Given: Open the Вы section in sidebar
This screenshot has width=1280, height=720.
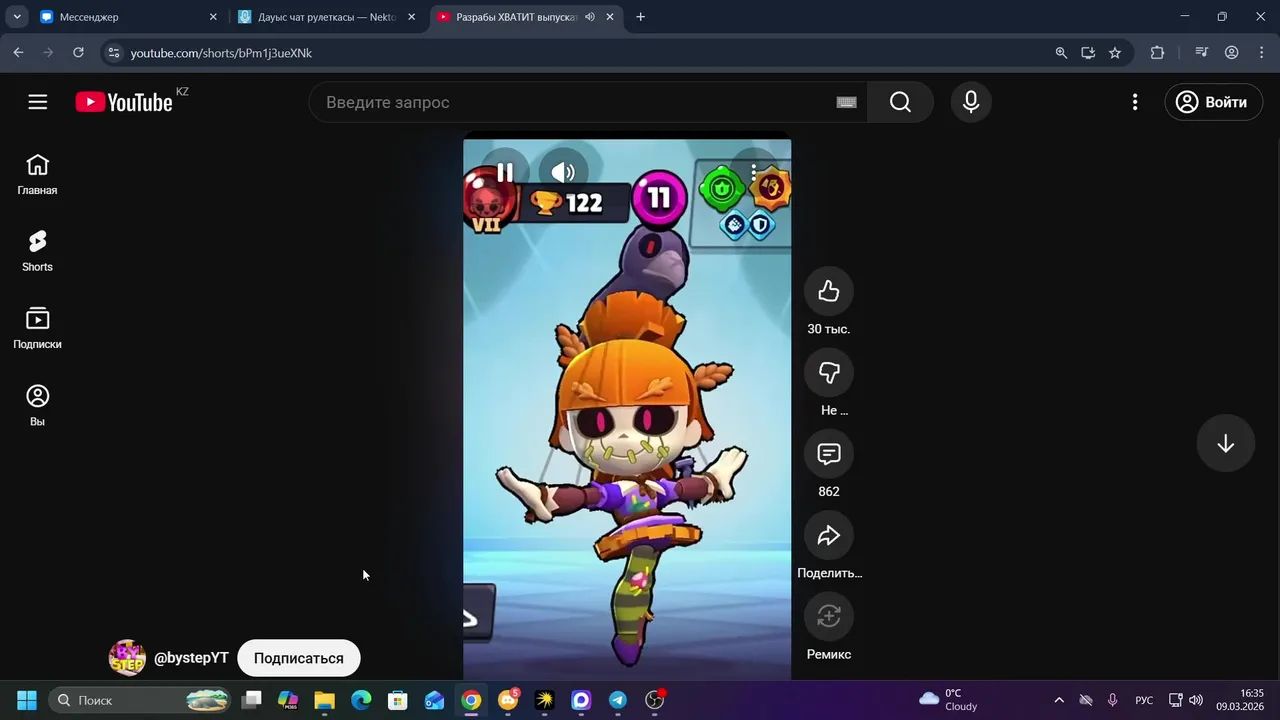Looking at the screenshot, I should (x=37, y=405).
